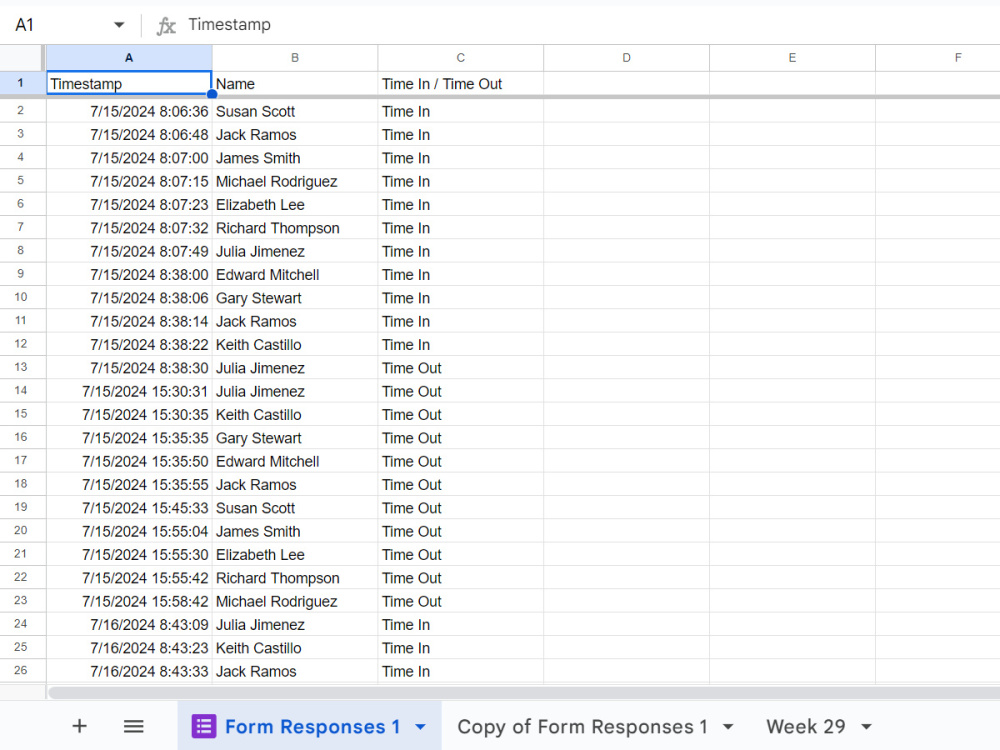This screenshot has width=1000, height=750.
Task: Click Jack Ramos in row 26
Action: point(295,672)
